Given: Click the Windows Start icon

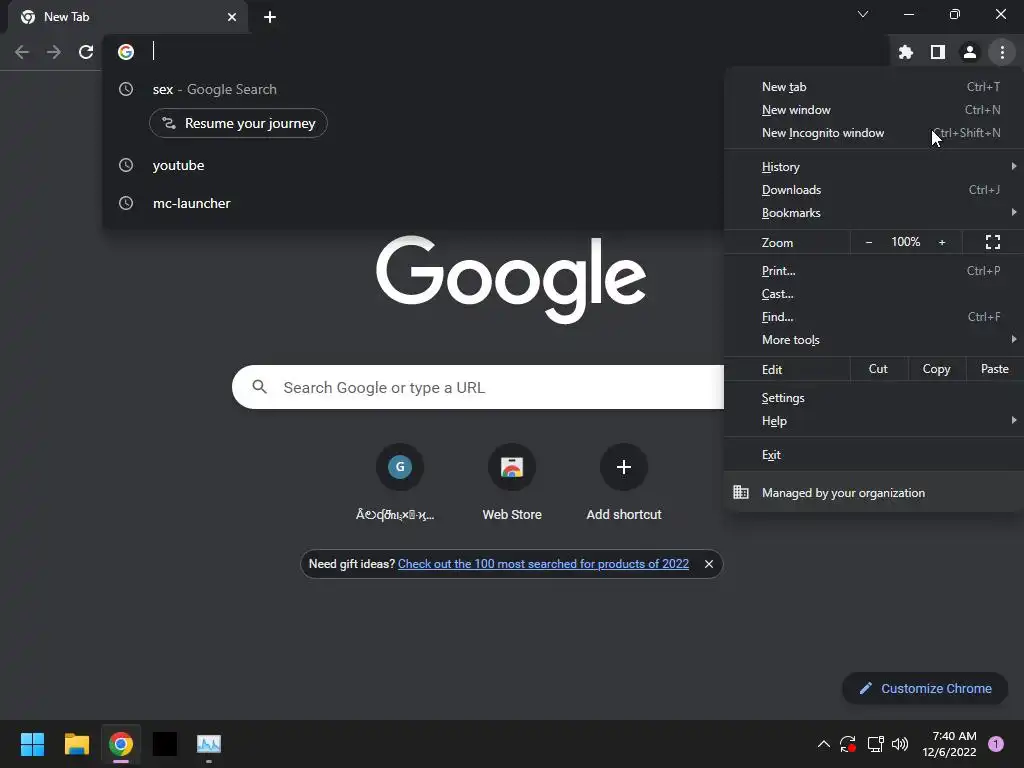Looking at the screenshot, I should [32, 744].
